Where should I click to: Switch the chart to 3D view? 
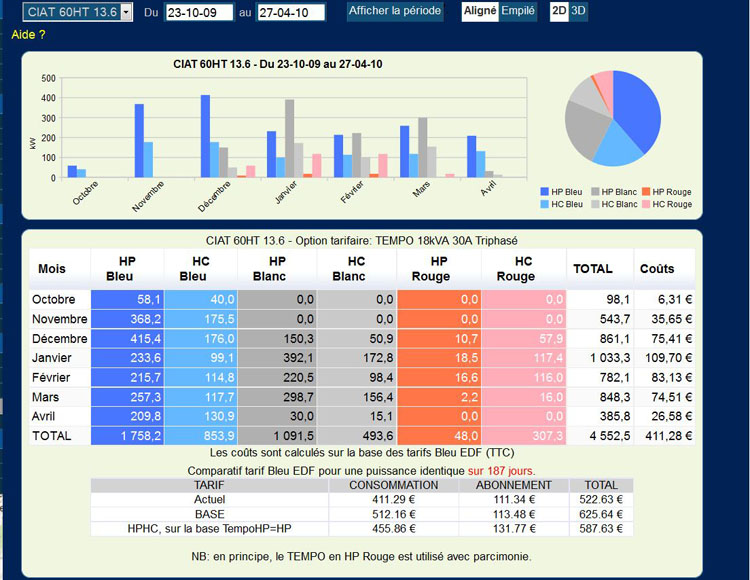point(579,11)
